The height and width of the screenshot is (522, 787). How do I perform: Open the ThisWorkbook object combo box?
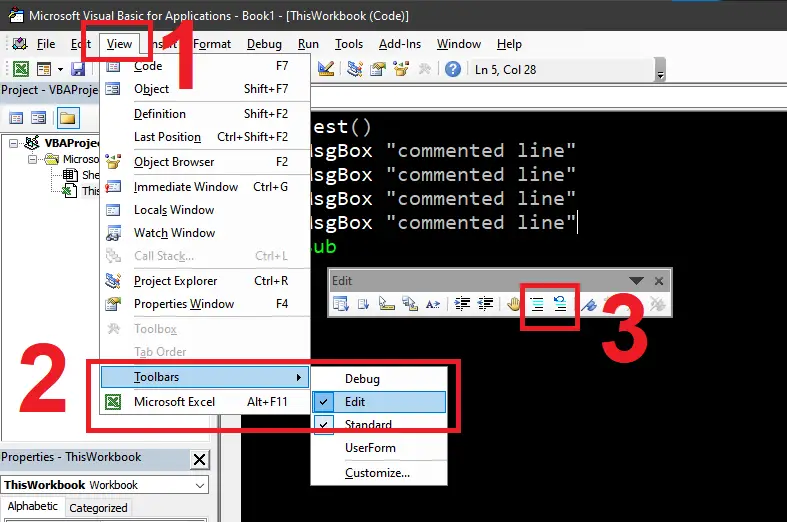104,485
